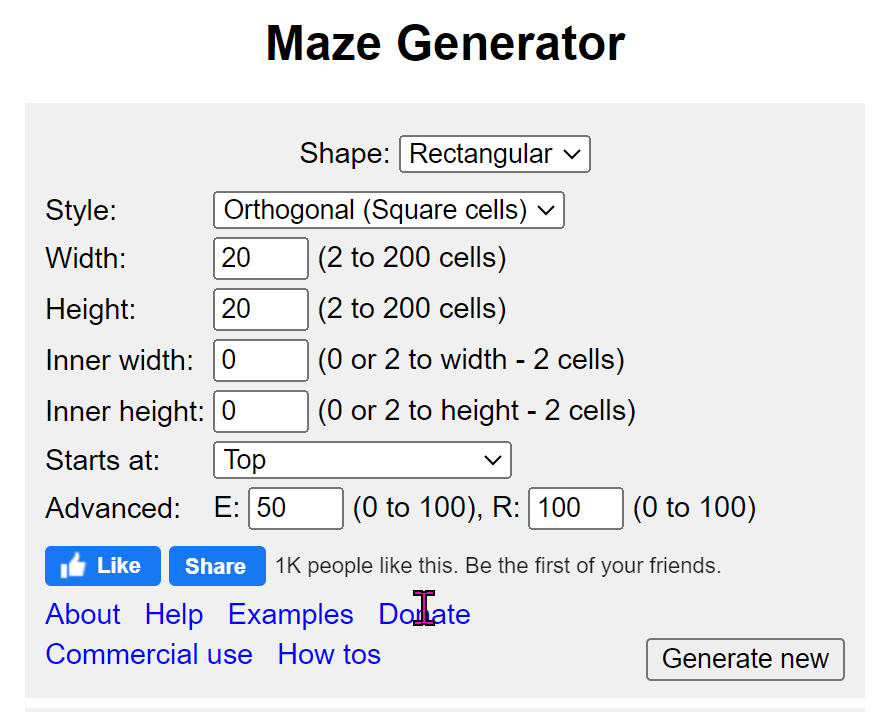Click the Height input field
Screen dimensions: 888x712
coord(261,309)
